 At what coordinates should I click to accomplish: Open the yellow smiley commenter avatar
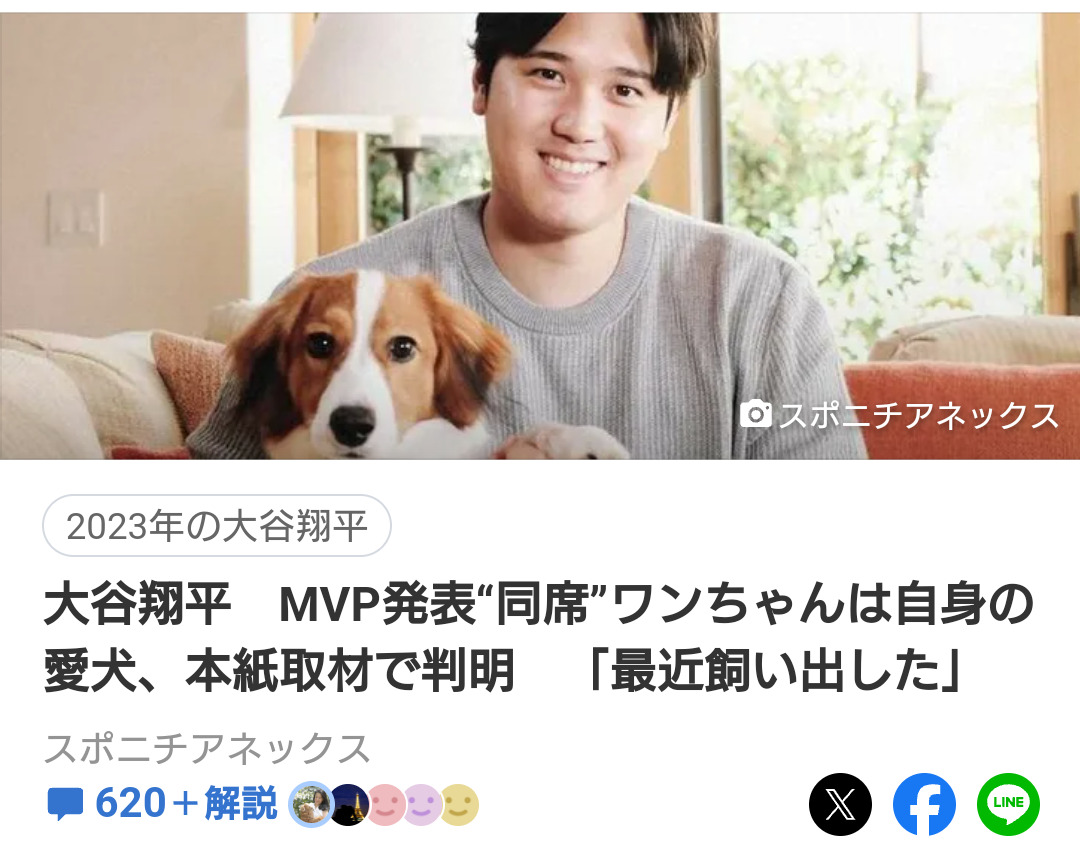pyautogui.click(x=459, y=804)
